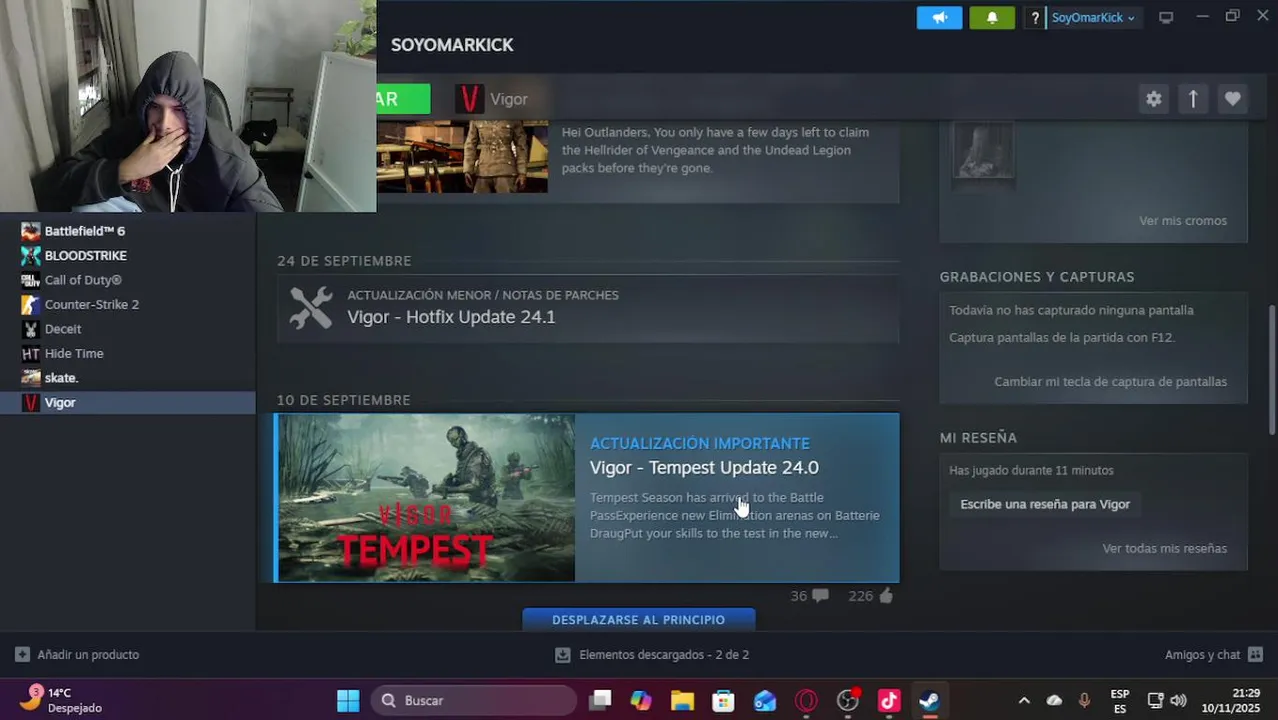The width and height of the screenshot is (1278, 720).
Task: Click the Battlefield 6 game icon
Action: pyautogui.click(x=31, y=231)
